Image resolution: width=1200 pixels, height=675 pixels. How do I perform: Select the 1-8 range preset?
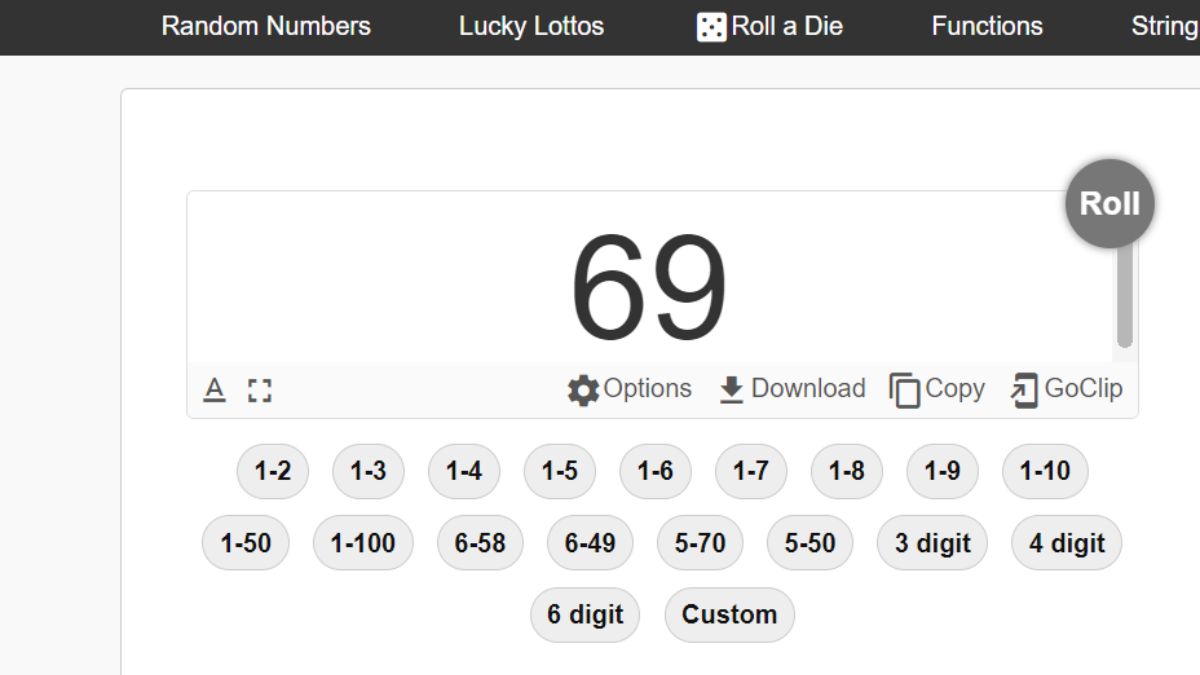point(847,471)
